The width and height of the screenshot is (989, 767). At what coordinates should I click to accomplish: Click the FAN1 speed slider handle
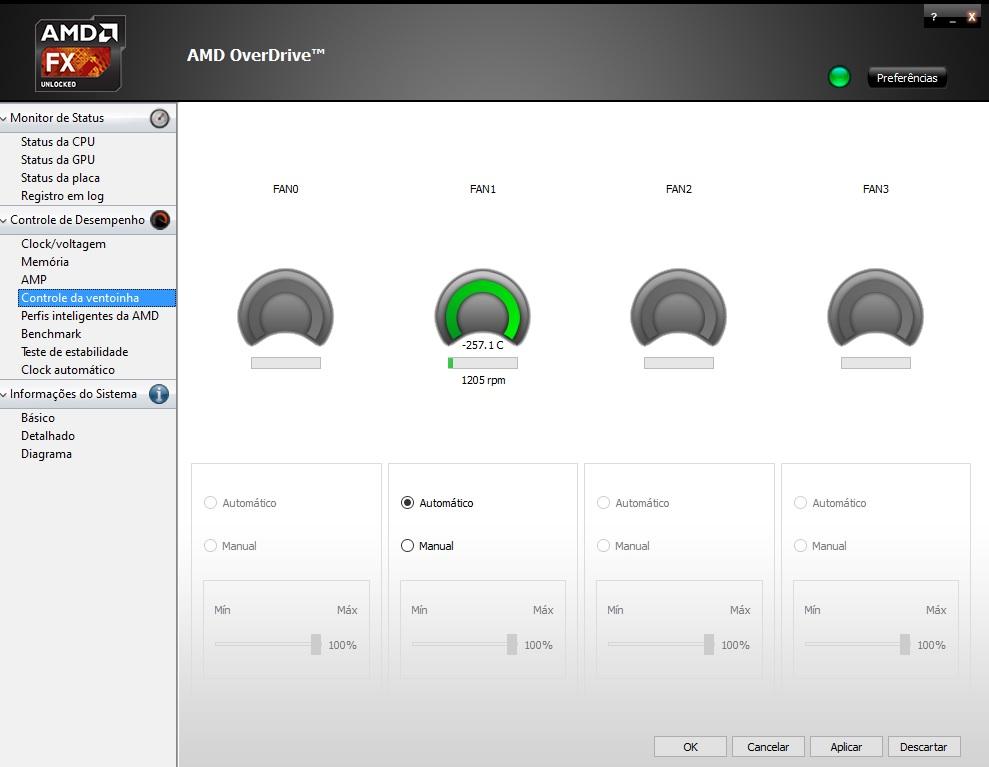(512, 645)
